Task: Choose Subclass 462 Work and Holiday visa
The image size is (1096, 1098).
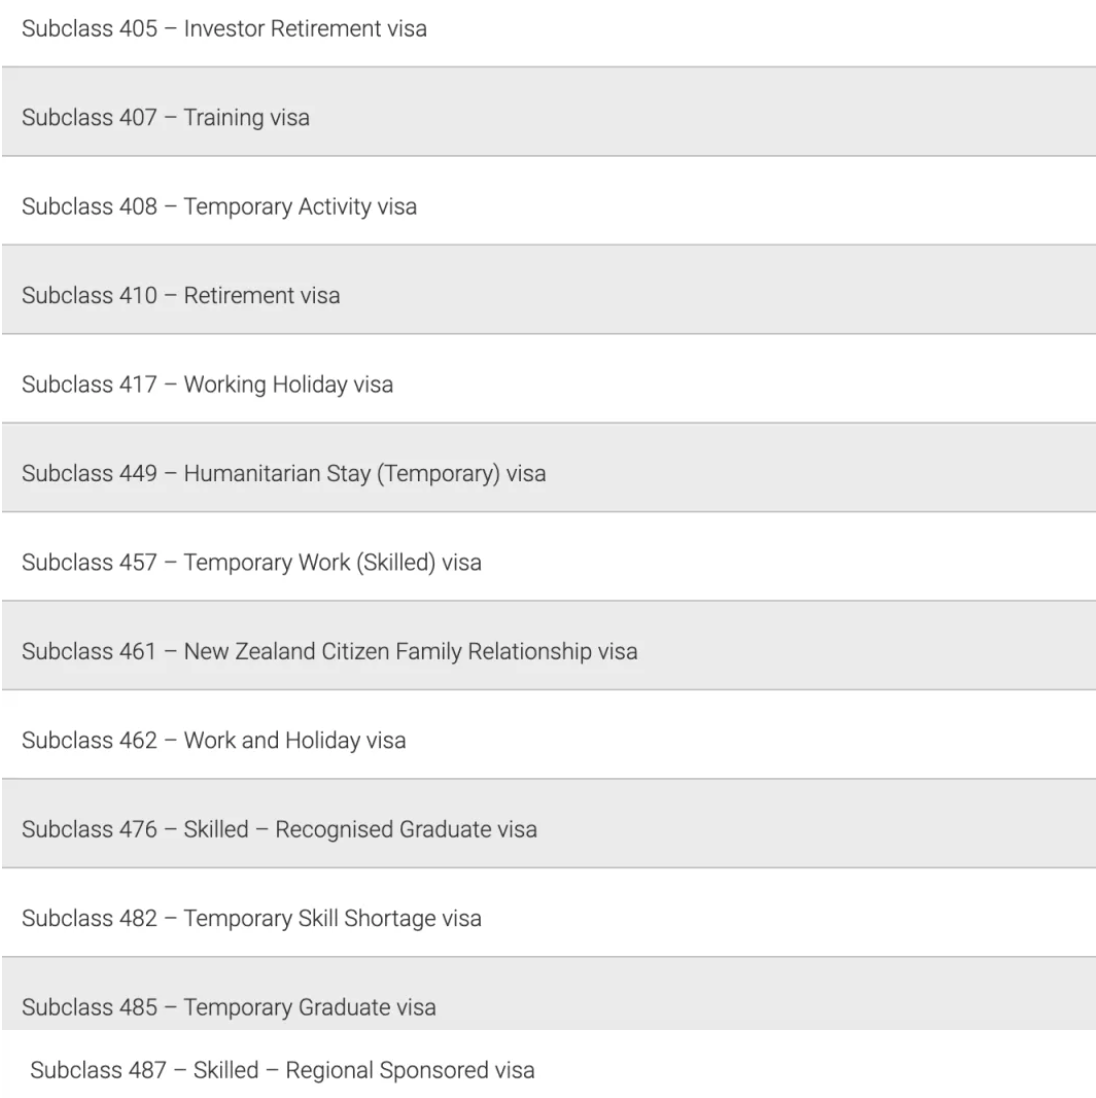Action: 214,741
